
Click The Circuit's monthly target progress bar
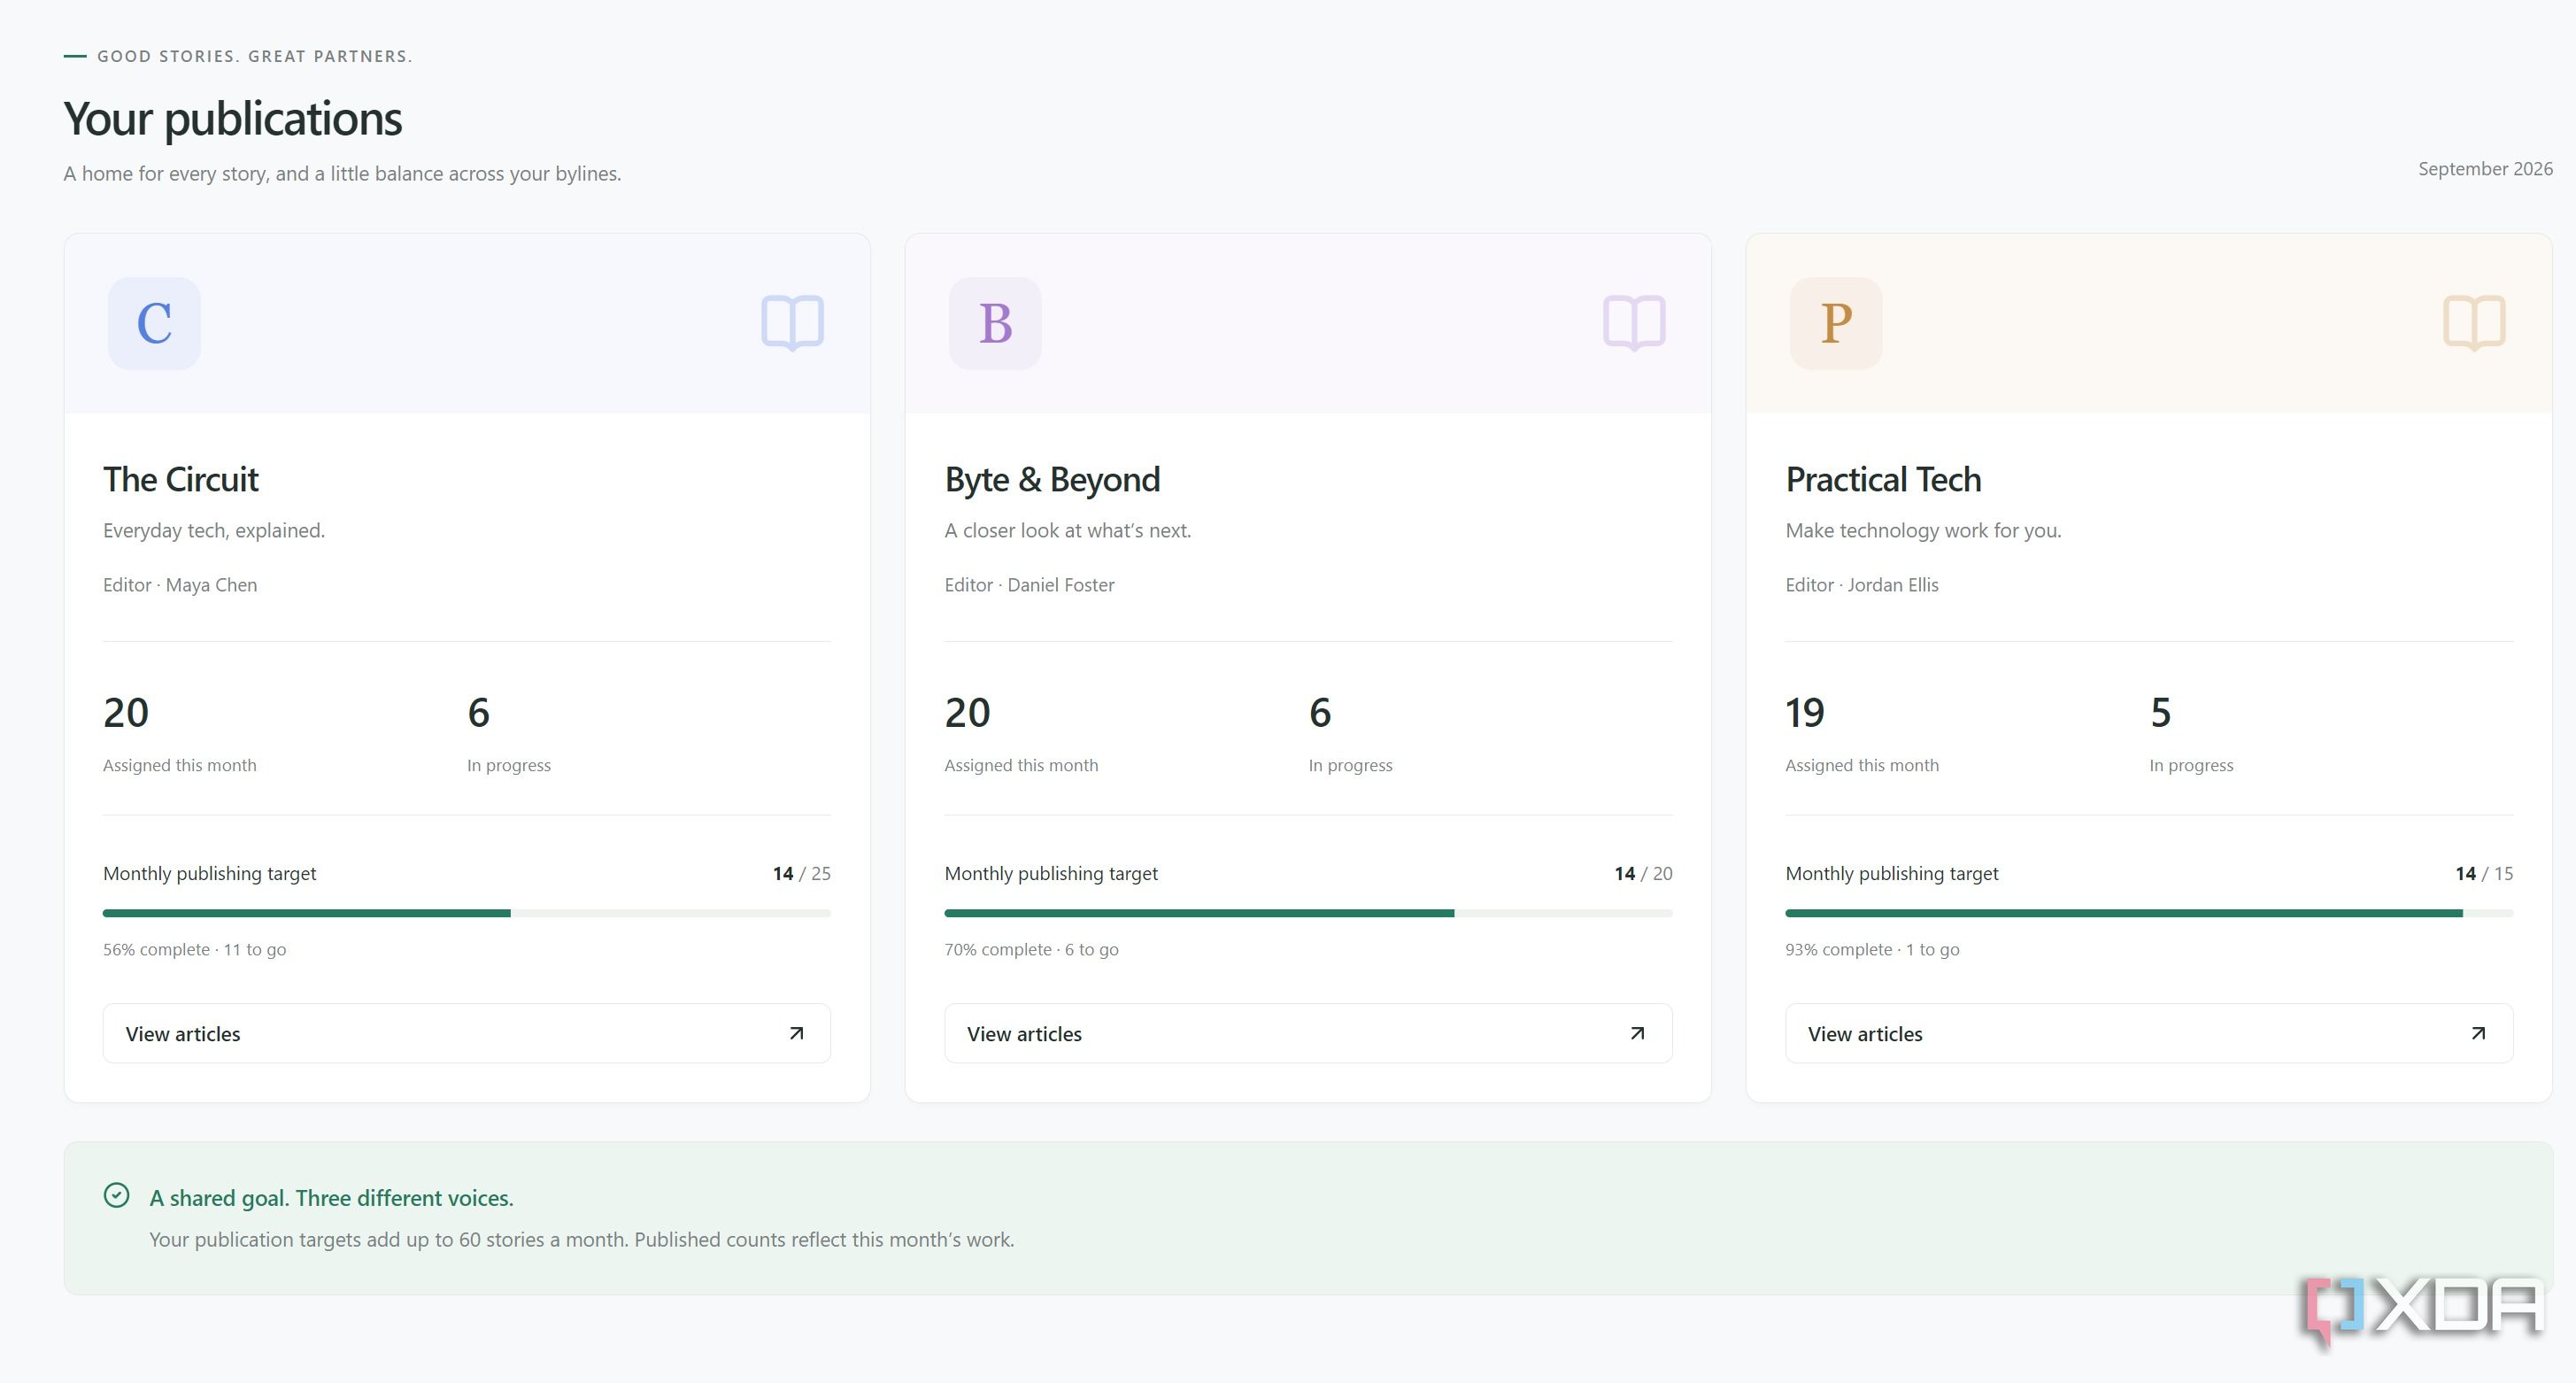point(467,913)
